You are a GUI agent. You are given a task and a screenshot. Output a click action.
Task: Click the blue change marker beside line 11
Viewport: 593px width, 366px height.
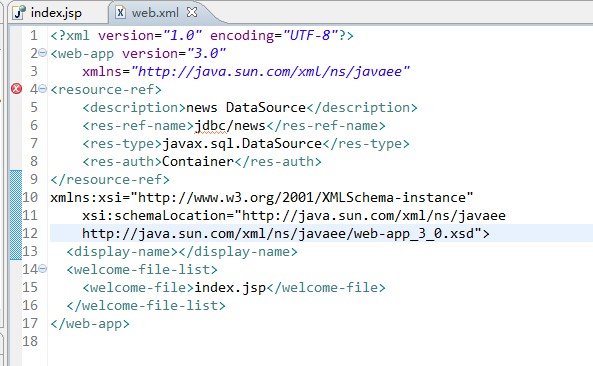pyautogui.click(x=16, y=215)
